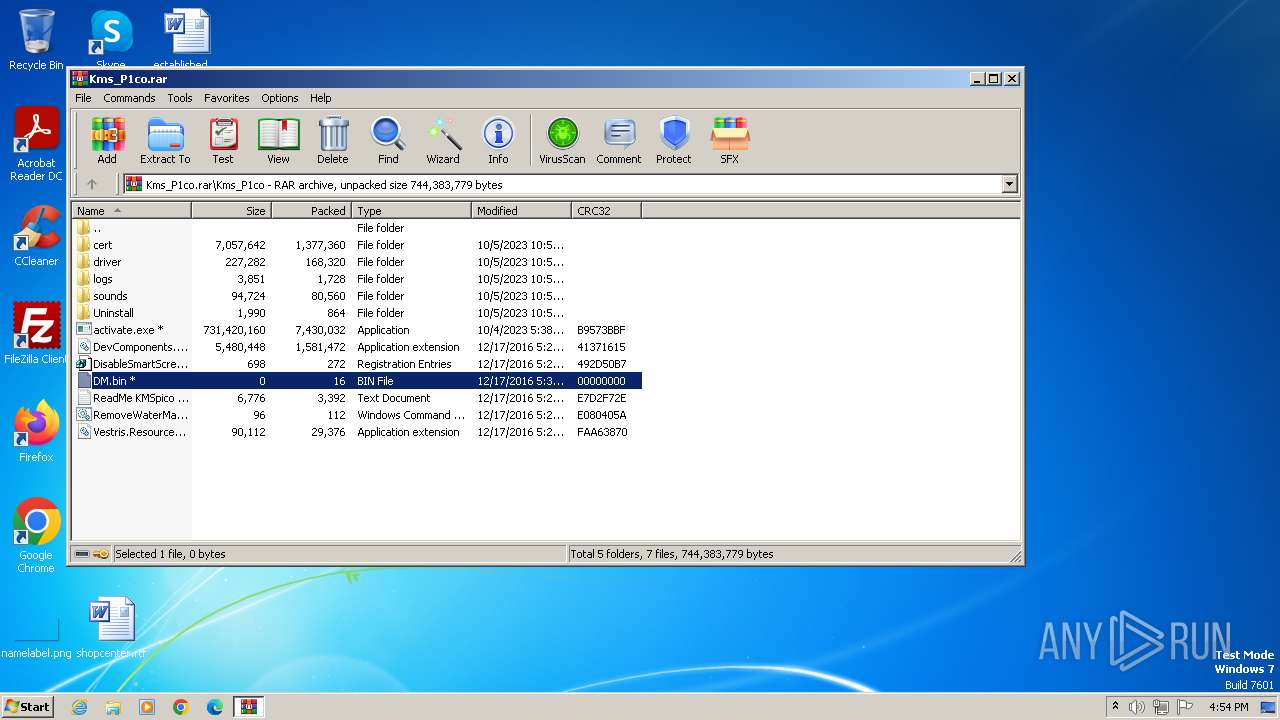Click the taskbar clock 4:54 PM
This screenshot has height=720, width=1280.
click(1228, 707)
